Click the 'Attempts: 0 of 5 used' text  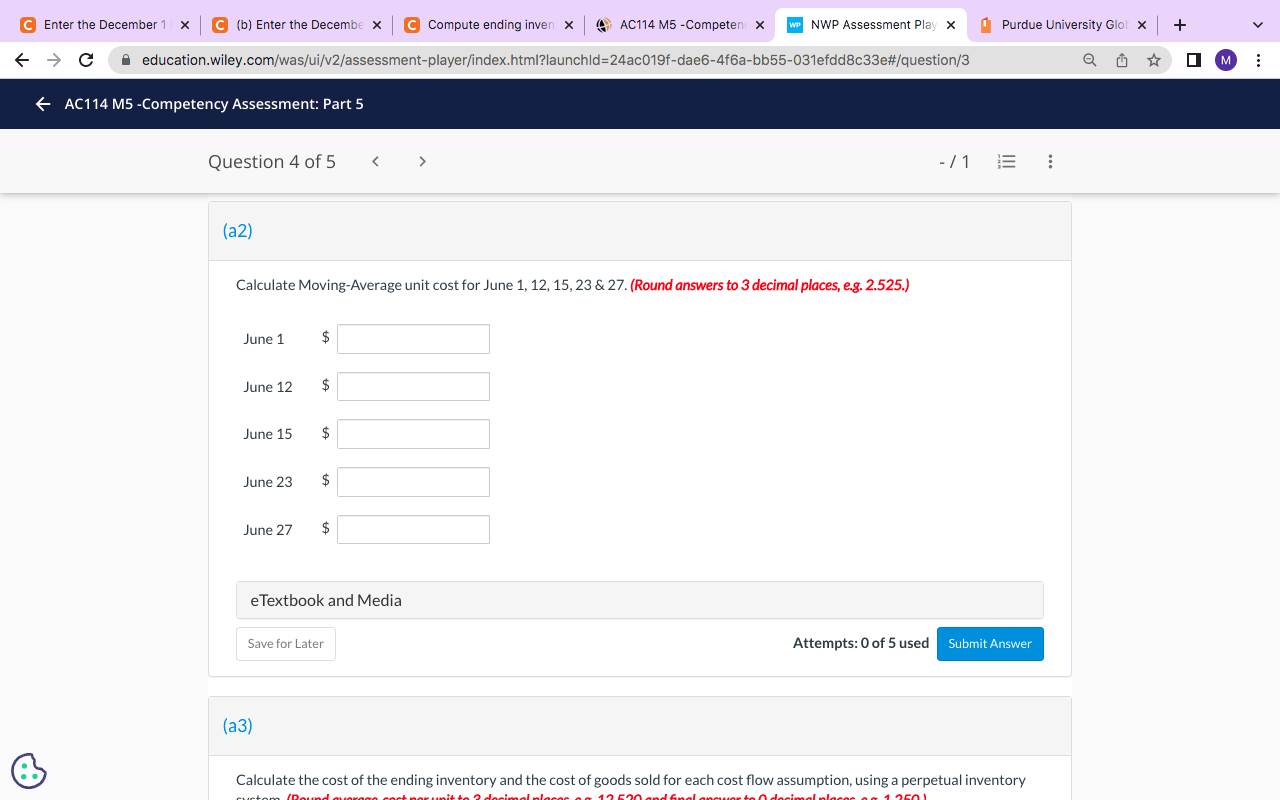point(861,643)
